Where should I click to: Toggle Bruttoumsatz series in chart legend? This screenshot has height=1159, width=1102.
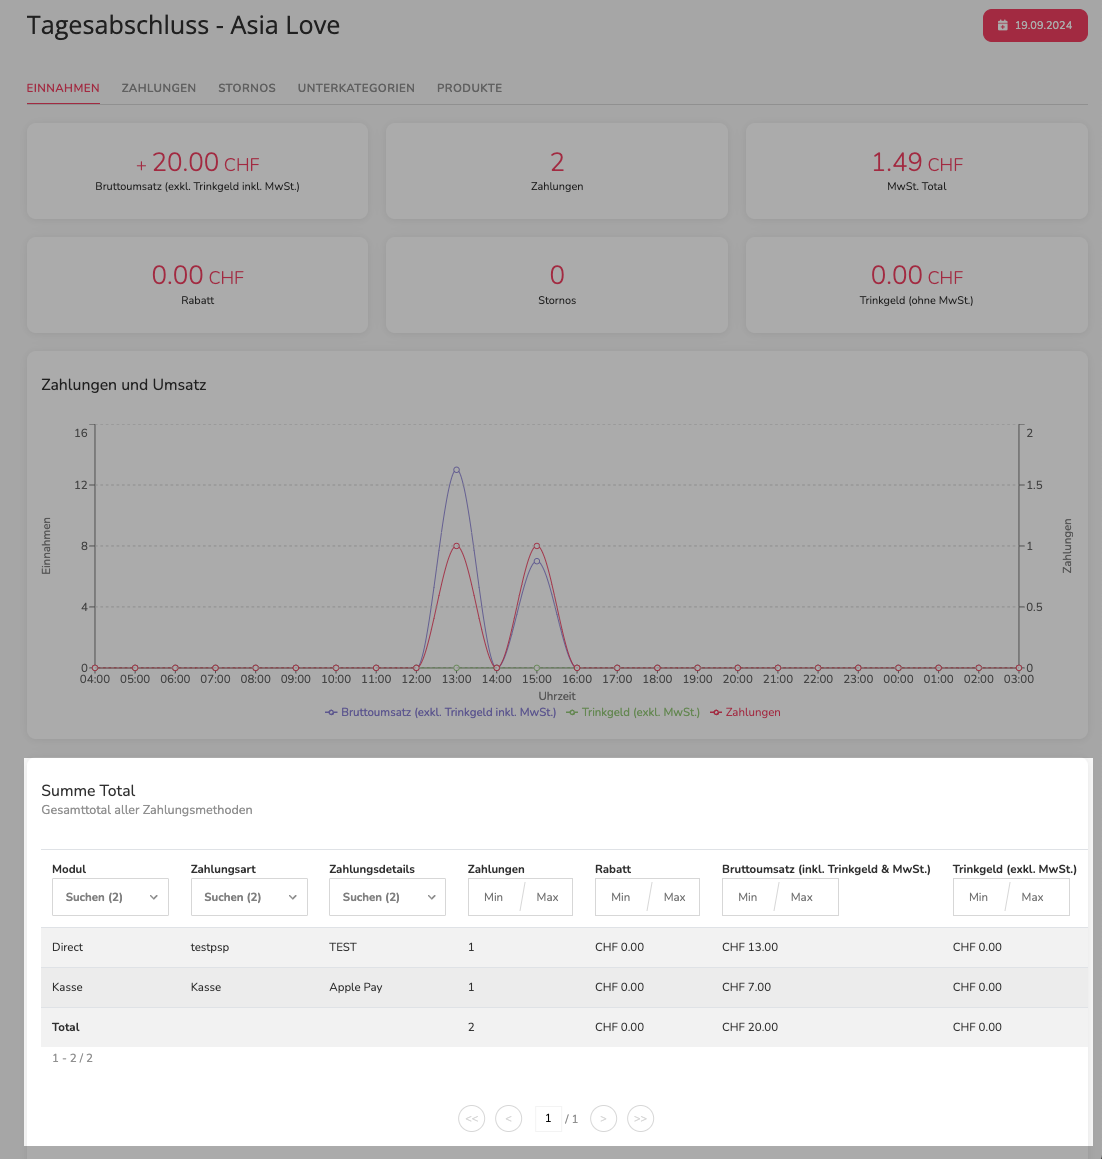[x=441, y=713]
